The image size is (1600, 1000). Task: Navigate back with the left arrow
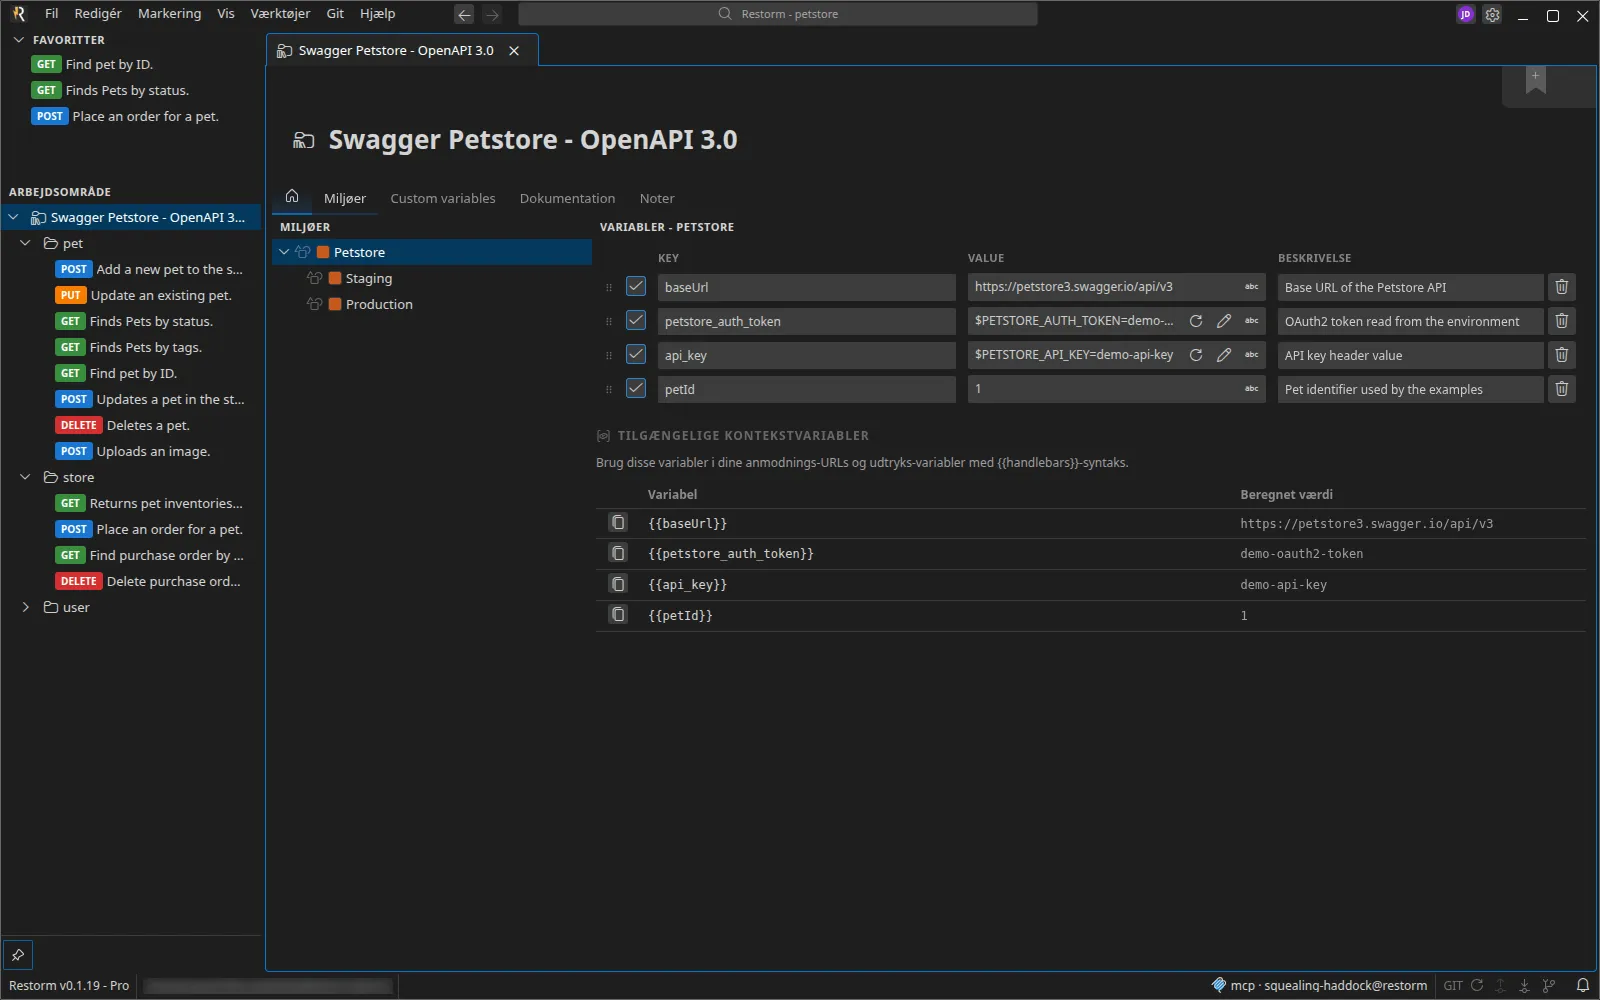pyautogui.click(x=464, y=15)
